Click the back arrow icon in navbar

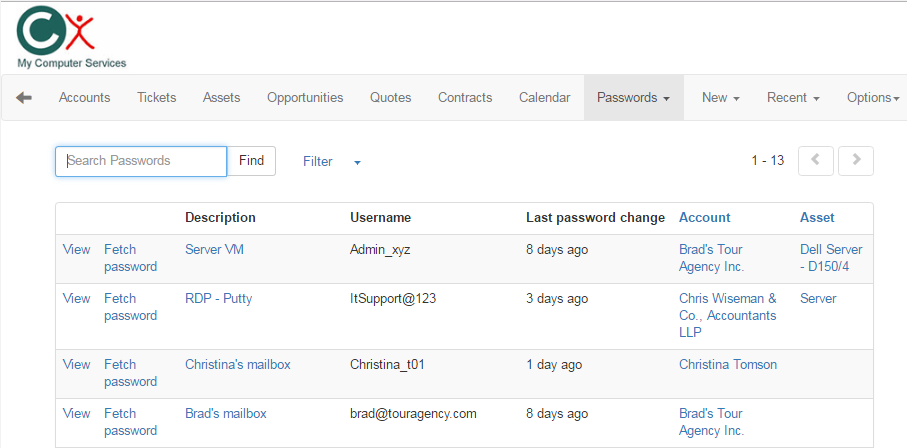(x=24, y=97)
